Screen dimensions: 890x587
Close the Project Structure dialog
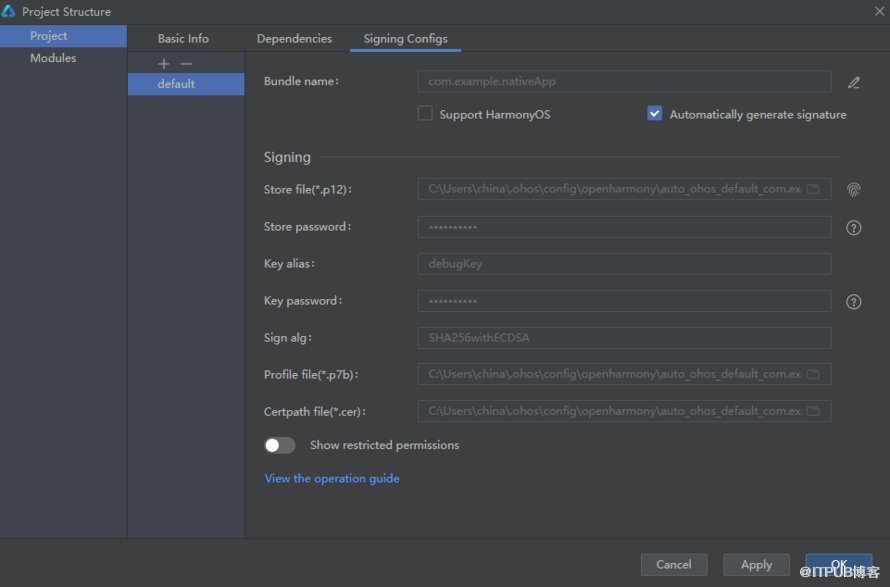(879, 11)
